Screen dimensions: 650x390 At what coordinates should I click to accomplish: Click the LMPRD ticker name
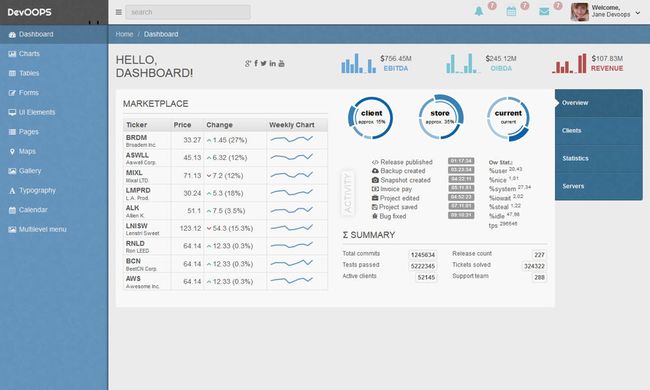pos(138,190)
